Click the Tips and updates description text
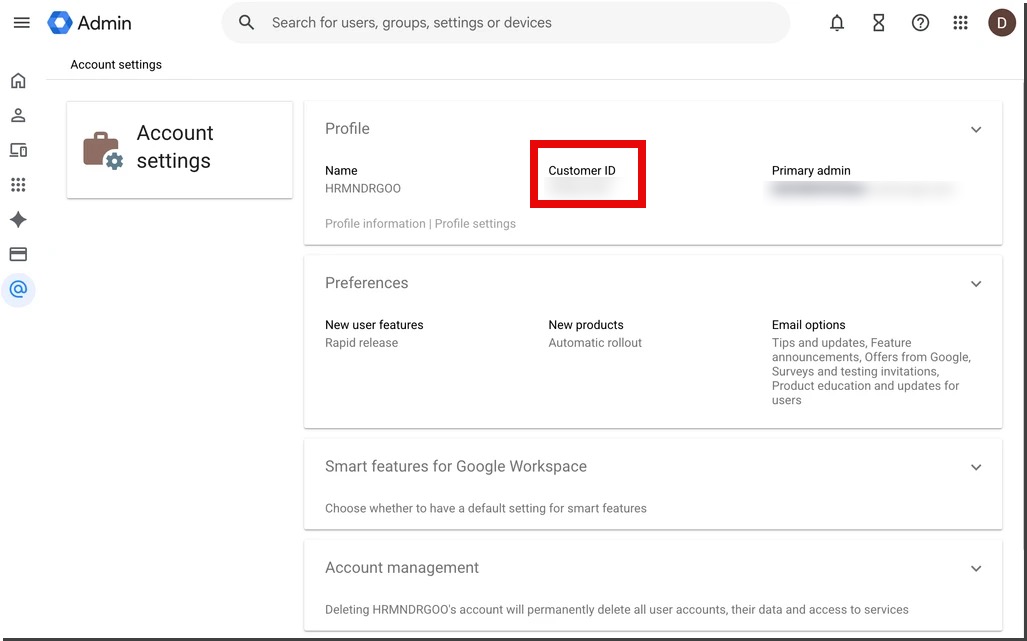 (871, 371)
